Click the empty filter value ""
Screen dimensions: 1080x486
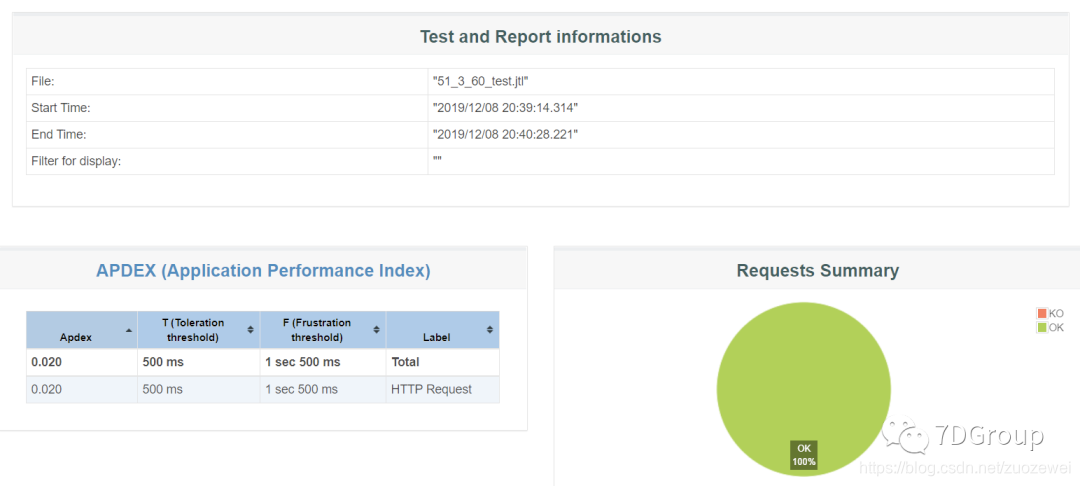click(x=437, y=160)
